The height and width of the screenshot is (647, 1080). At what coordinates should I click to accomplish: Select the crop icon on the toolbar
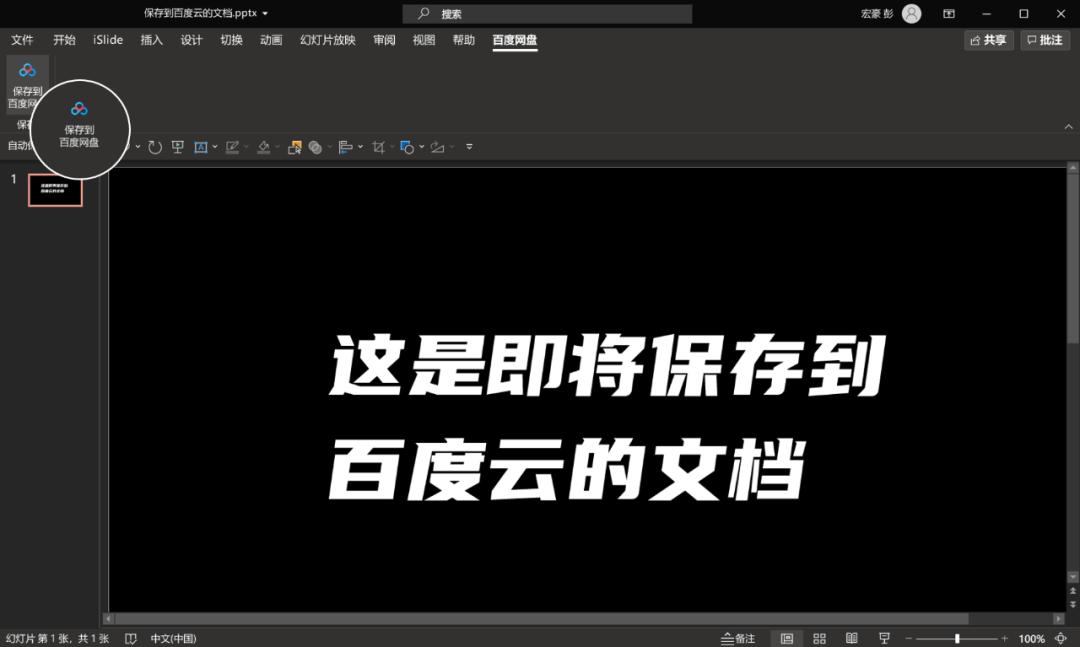click(x=378, y=146)
